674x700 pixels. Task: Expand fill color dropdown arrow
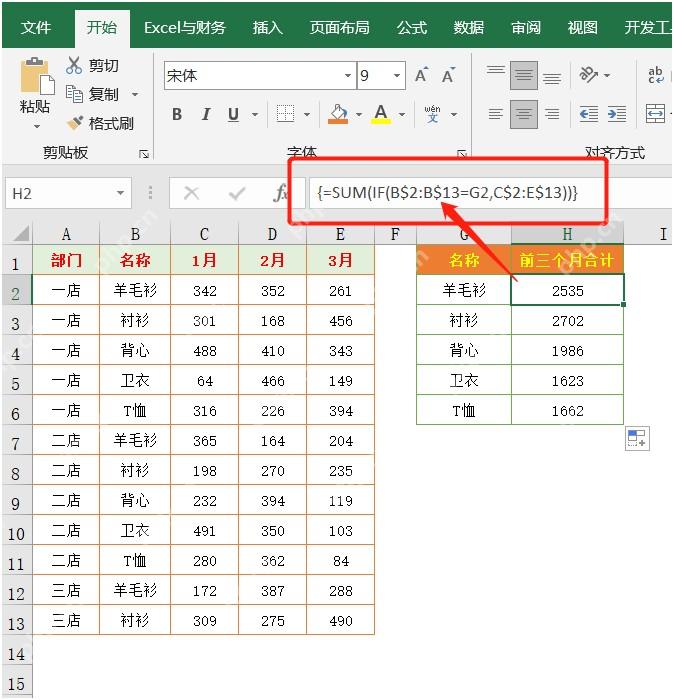tap(359, 115)
